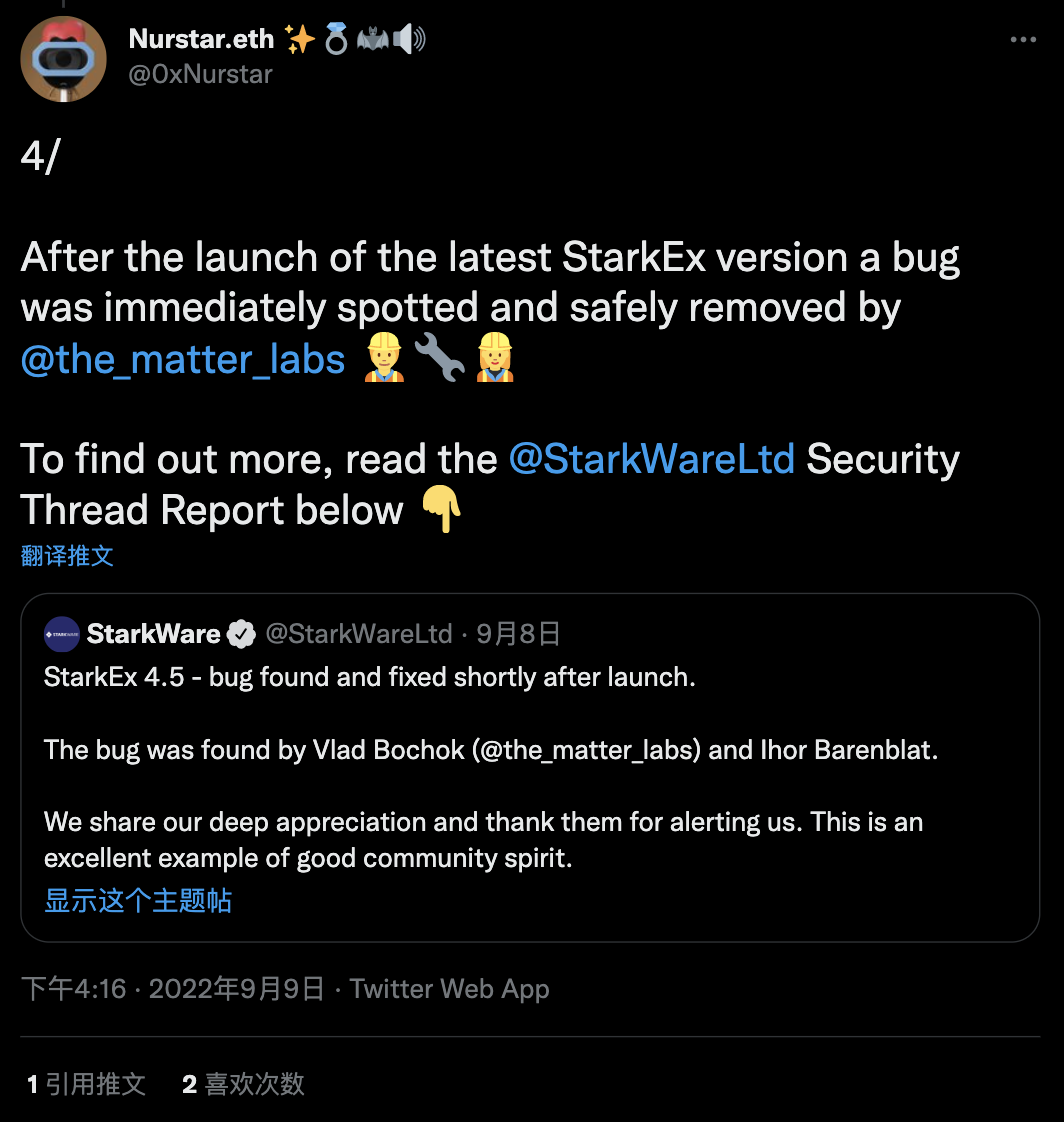Click the StarkWare logo avatar in quote
The width and height of the screenshot is (1064, 1122).
pos(62,634)
